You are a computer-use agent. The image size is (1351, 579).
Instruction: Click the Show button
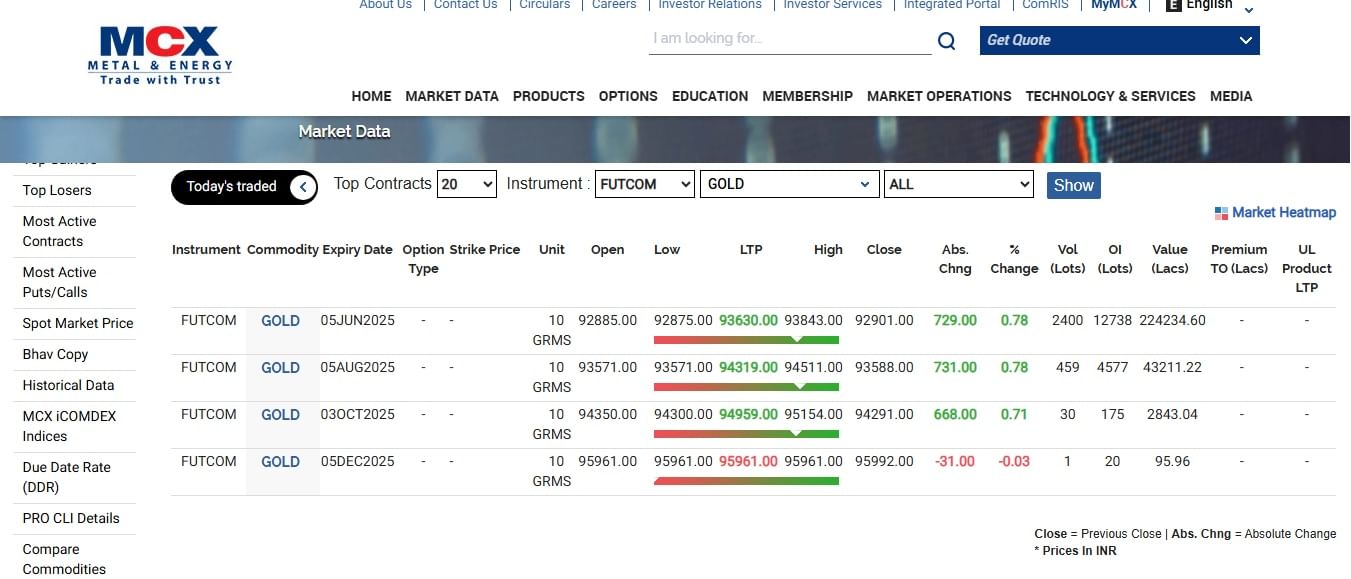1074,185
